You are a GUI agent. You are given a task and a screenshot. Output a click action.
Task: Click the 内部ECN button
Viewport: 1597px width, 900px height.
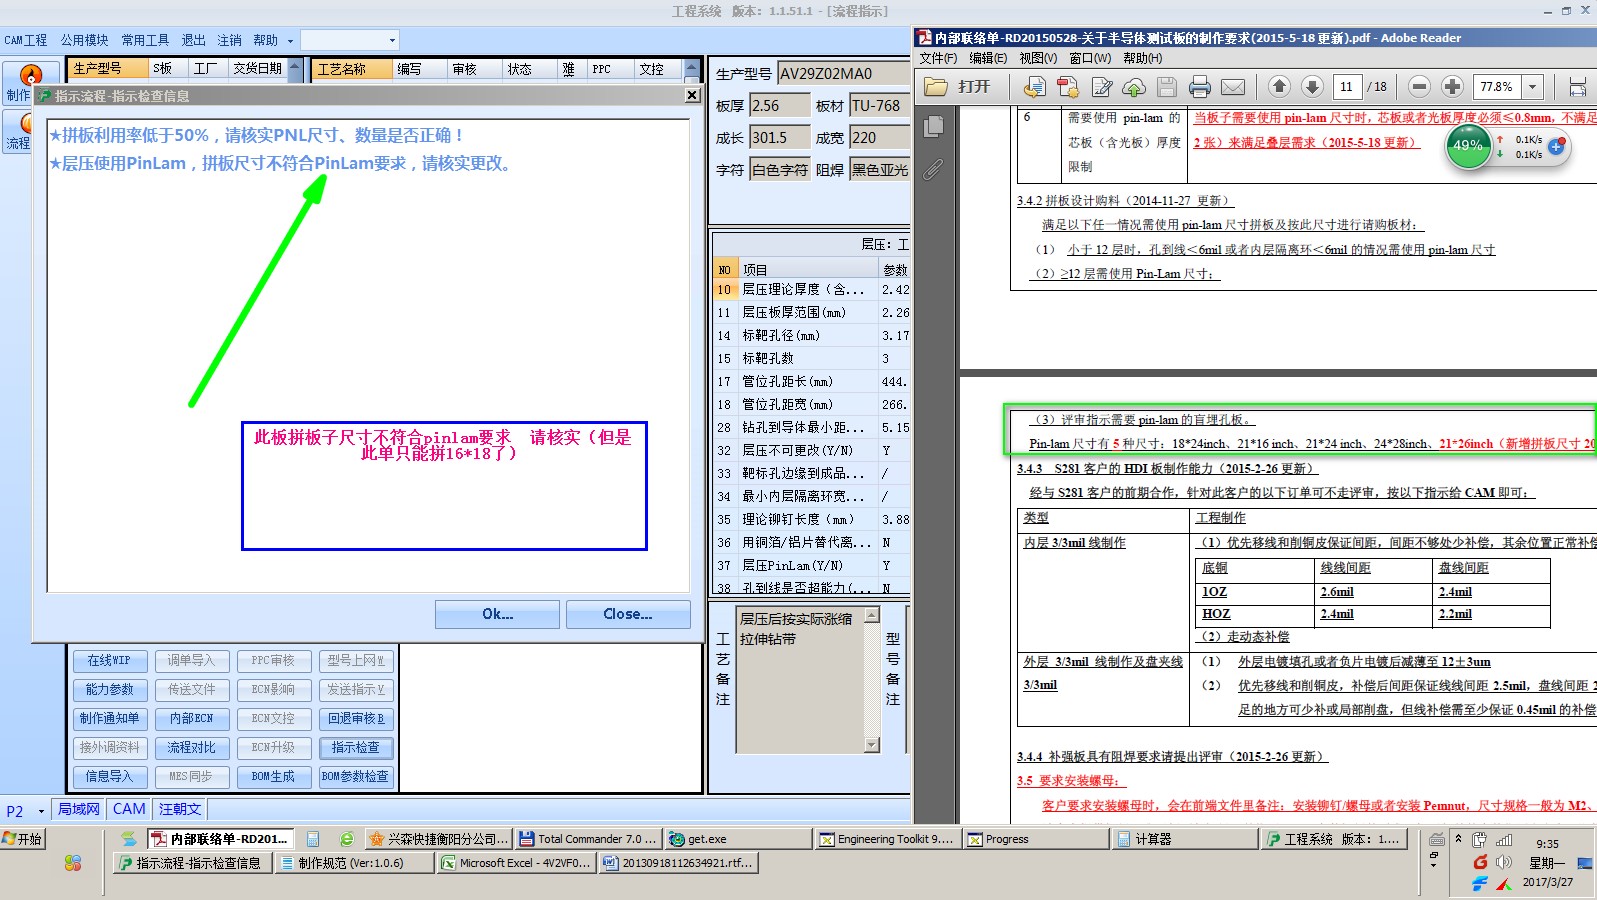pos(191,719)
